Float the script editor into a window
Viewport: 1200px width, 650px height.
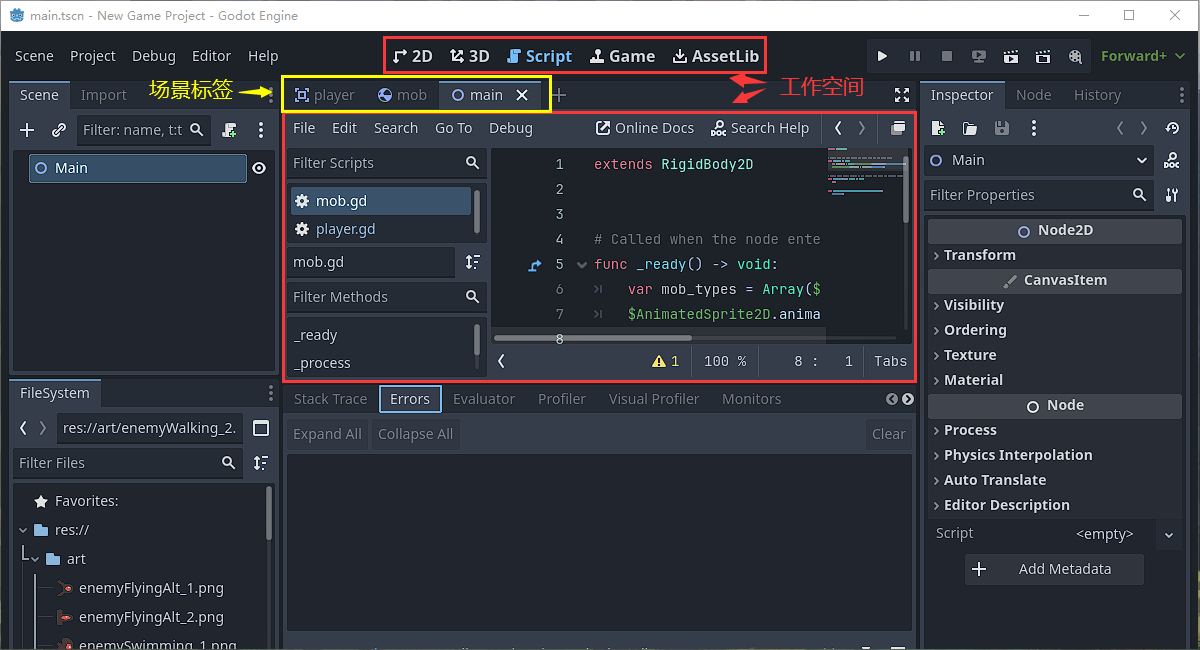point(897,128)
